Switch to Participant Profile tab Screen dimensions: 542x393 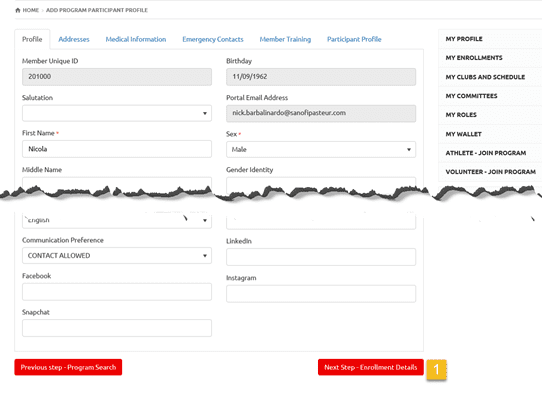click(354, 39)
